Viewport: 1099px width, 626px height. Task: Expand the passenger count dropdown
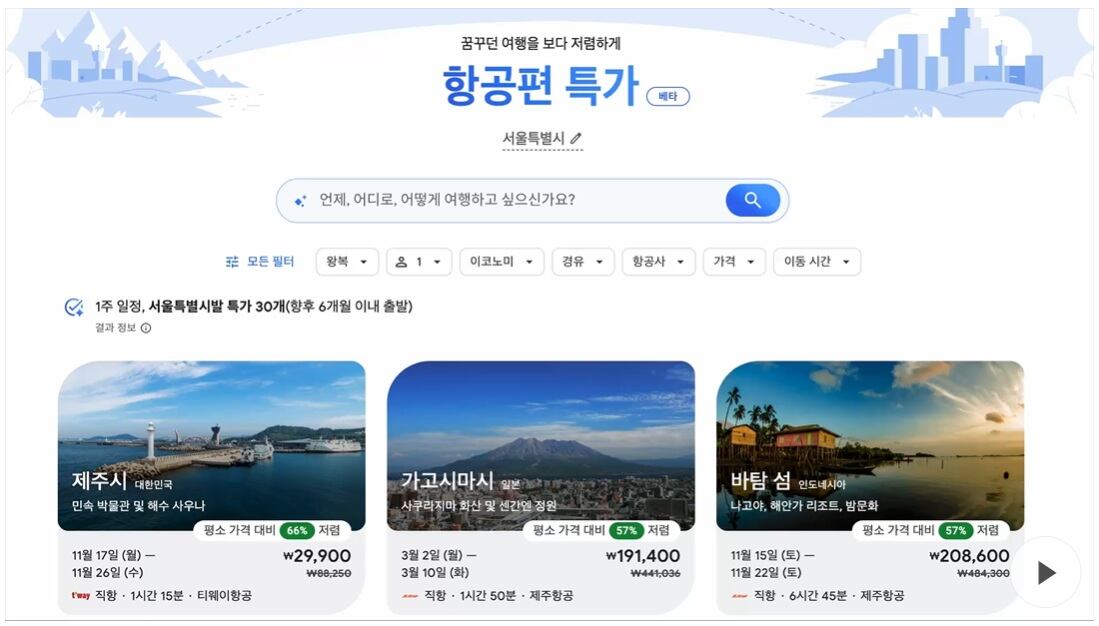click(418, 261)
